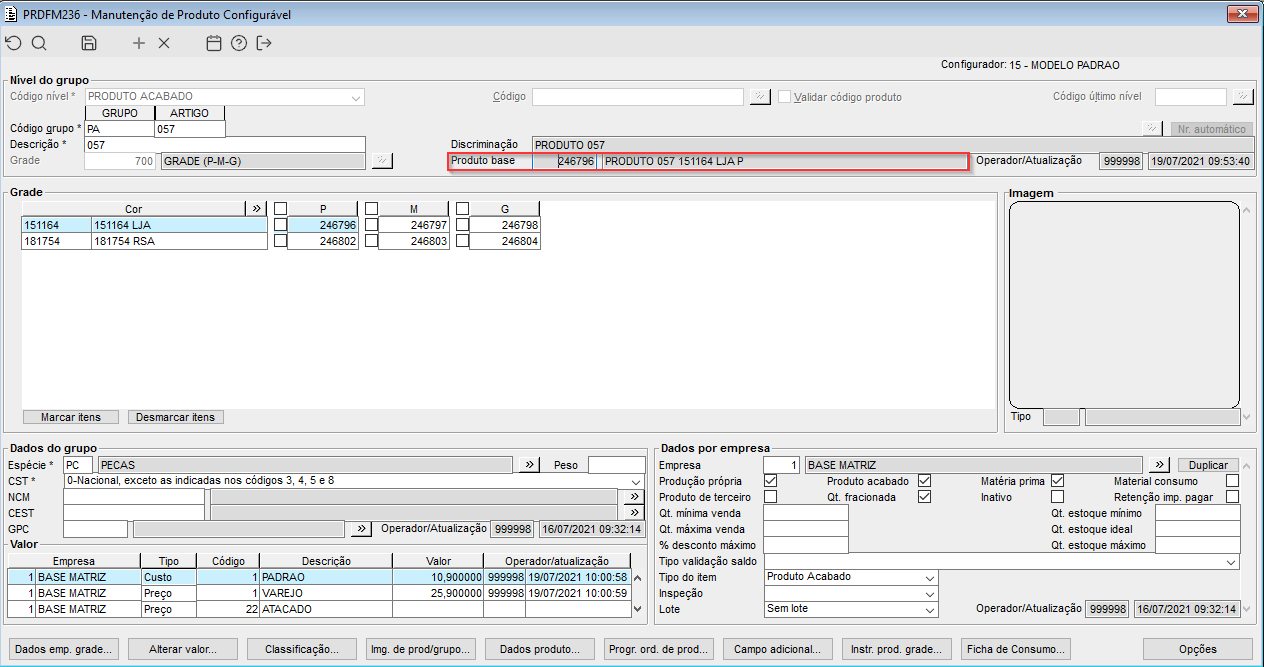
Task: Click the Peso input field
Action: tap(617, 465)
